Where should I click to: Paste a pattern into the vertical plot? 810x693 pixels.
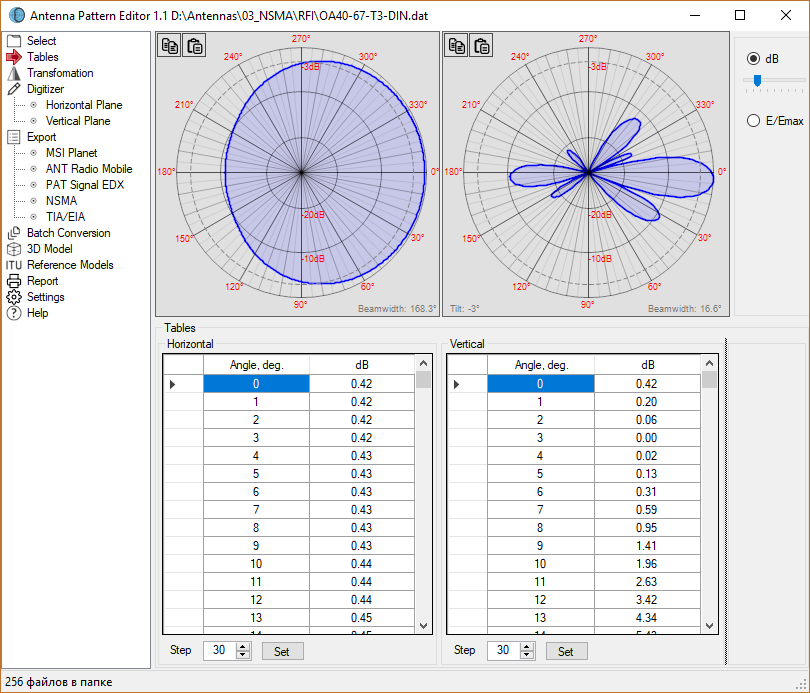(482, 45)
